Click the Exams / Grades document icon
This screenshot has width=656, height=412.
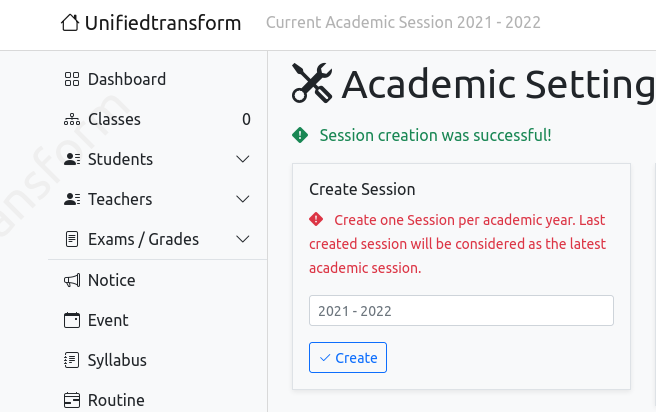tap(71, 240)
